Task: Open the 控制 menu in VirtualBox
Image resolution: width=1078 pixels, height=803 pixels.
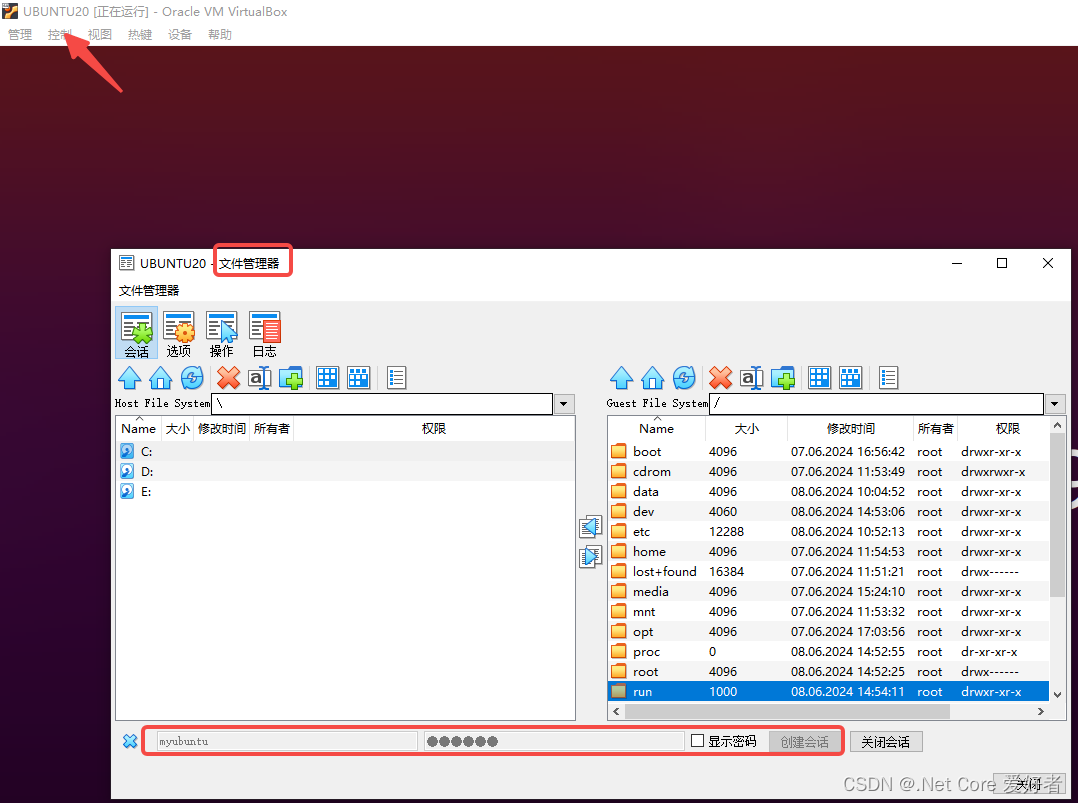Action: pos(59,34)
